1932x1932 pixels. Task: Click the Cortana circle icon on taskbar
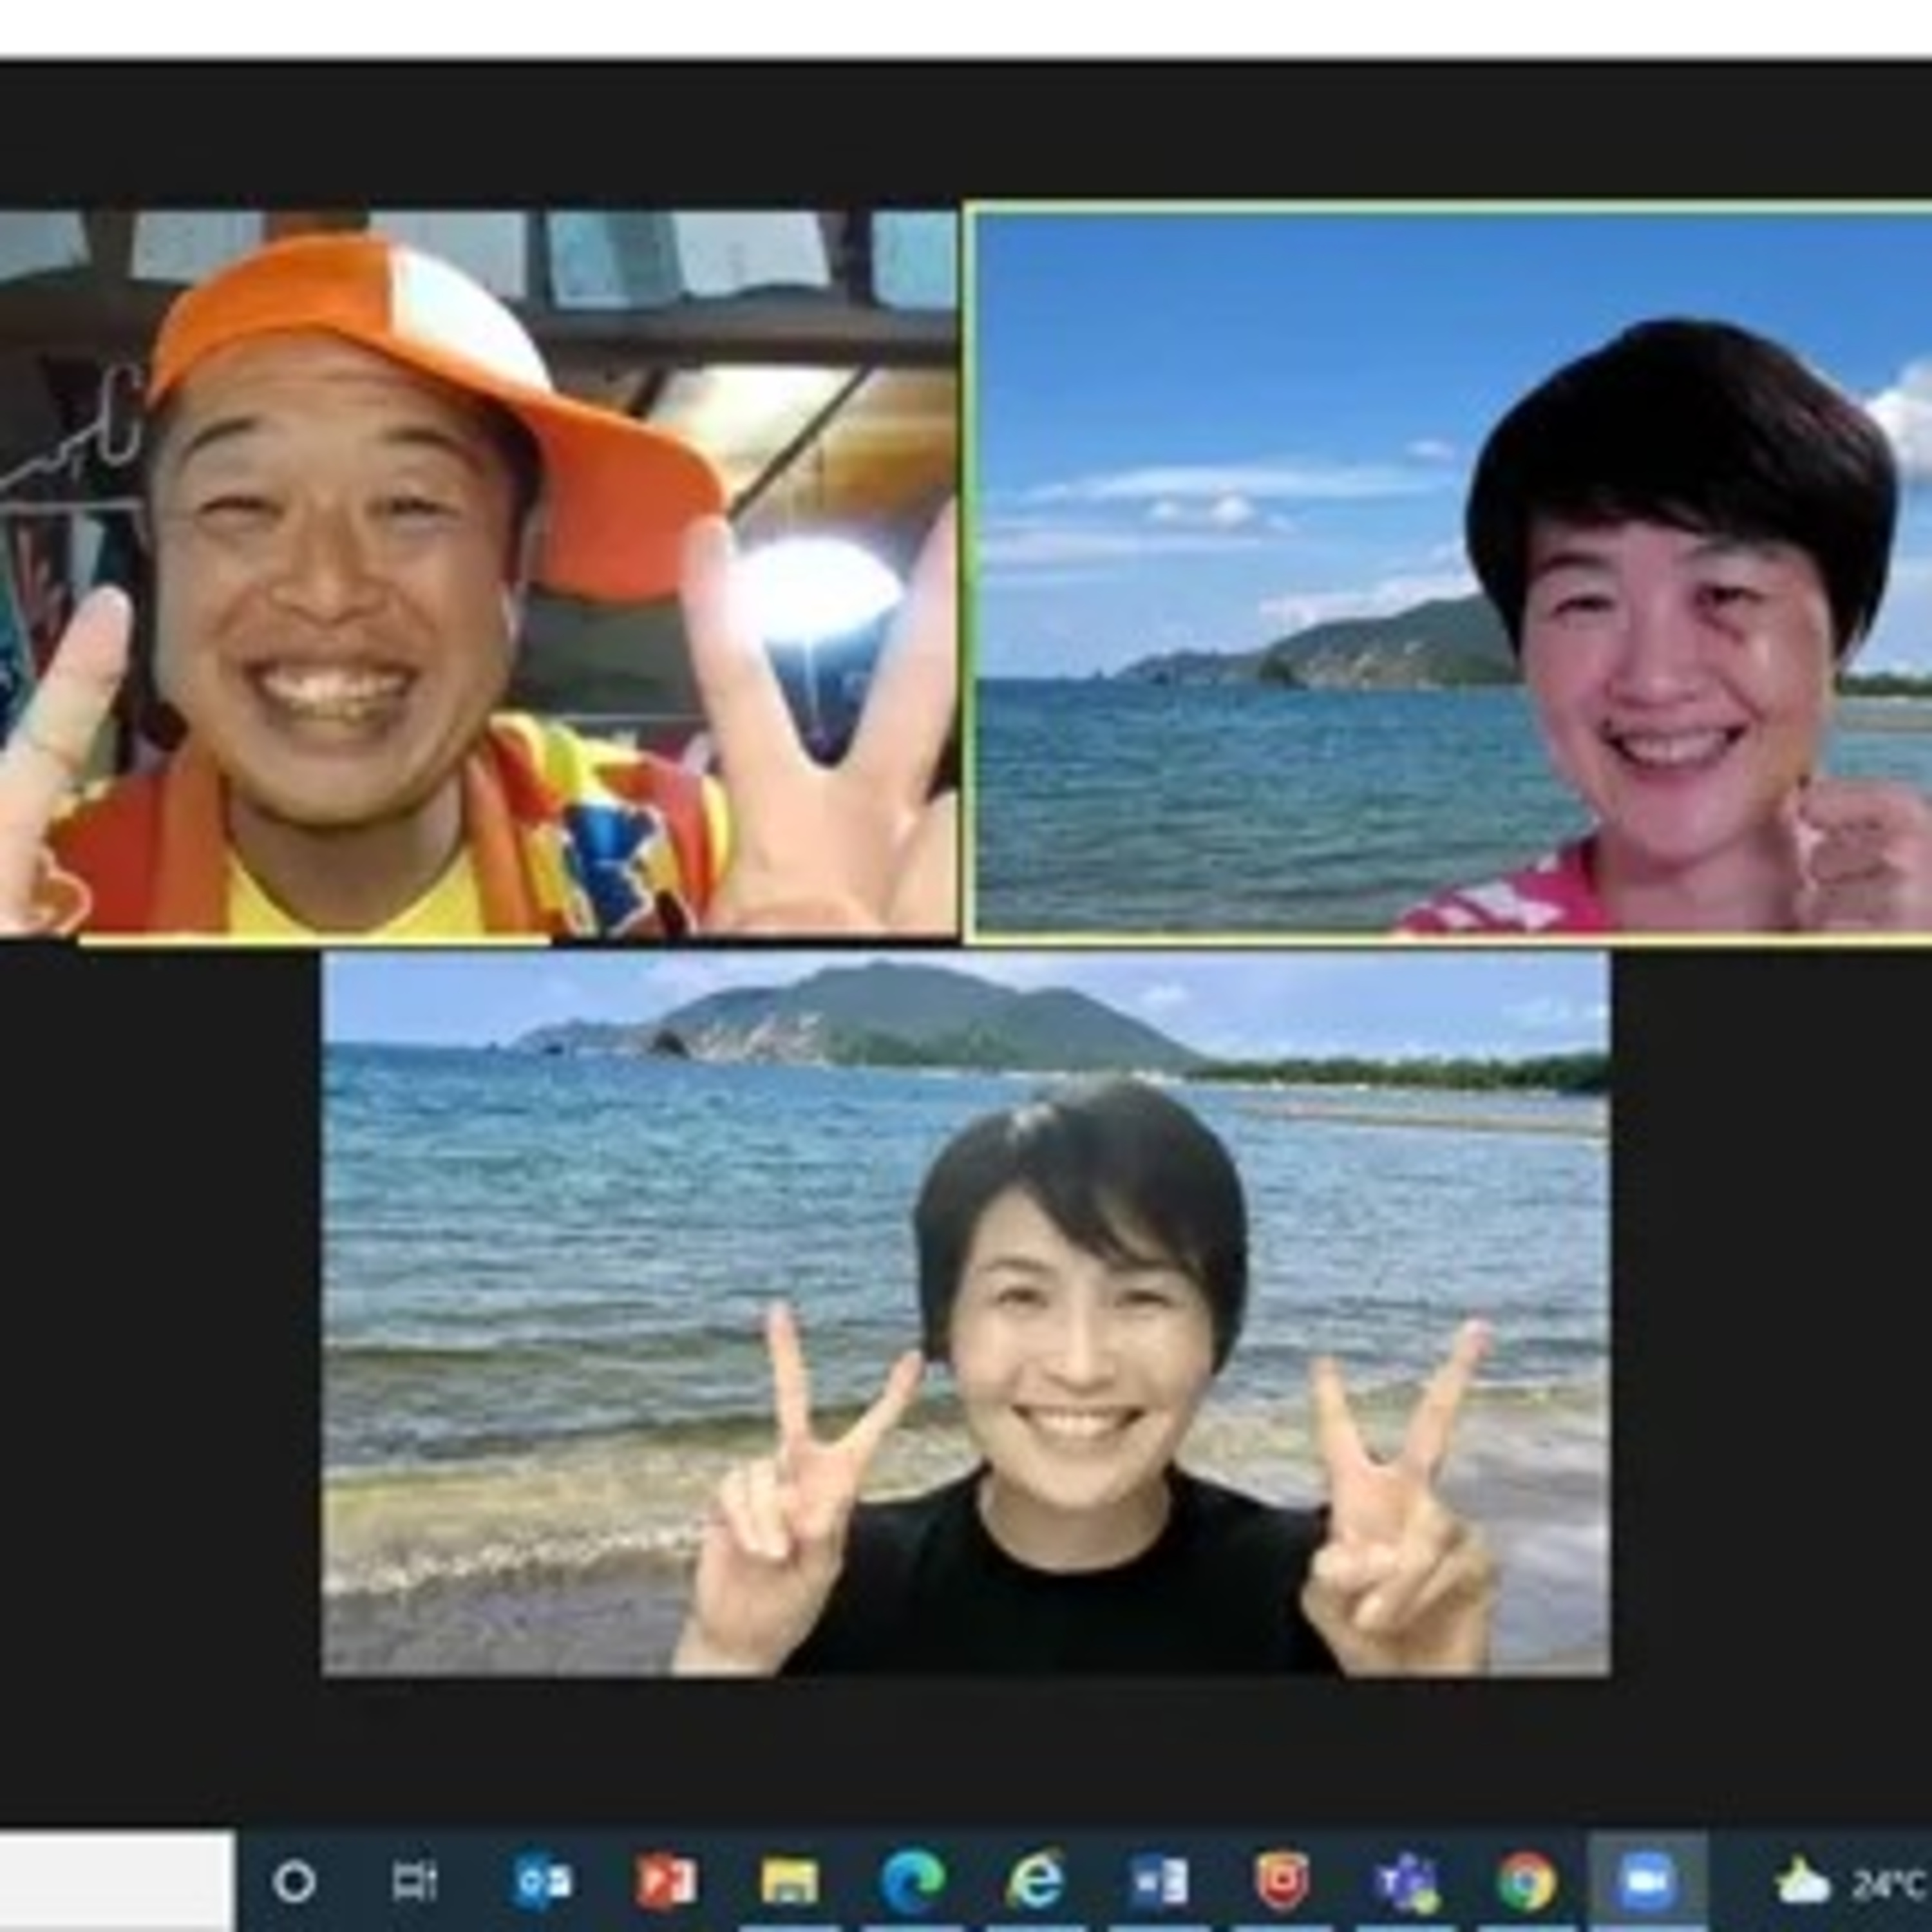point(294,1882)
